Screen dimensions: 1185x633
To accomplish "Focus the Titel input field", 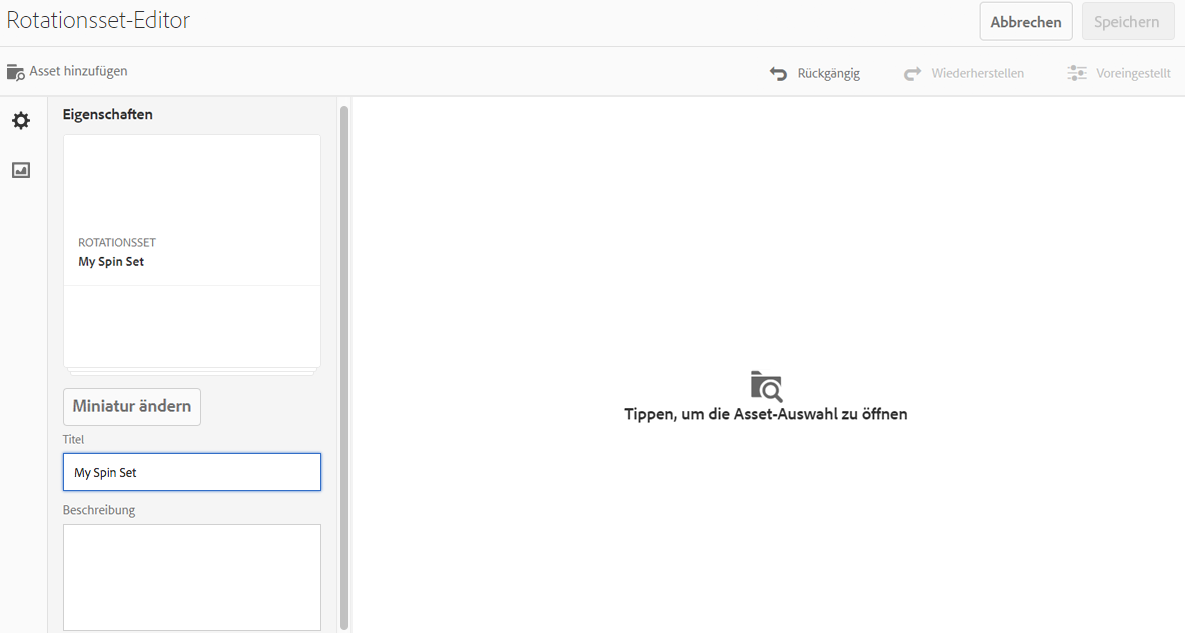I will tap(192, 472).
